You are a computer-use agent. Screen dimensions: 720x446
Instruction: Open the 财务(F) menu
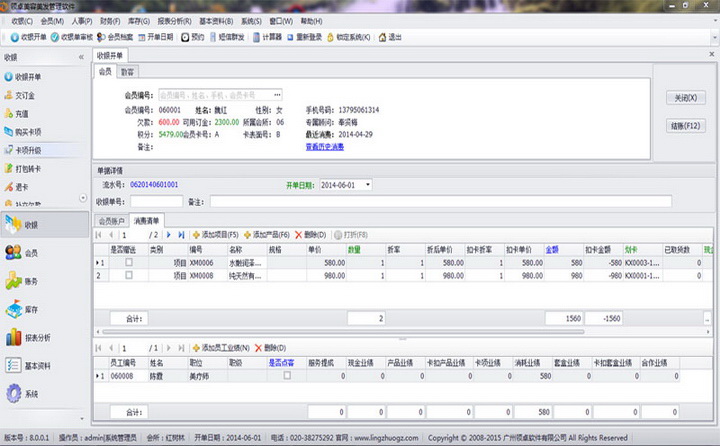point(109,21)
